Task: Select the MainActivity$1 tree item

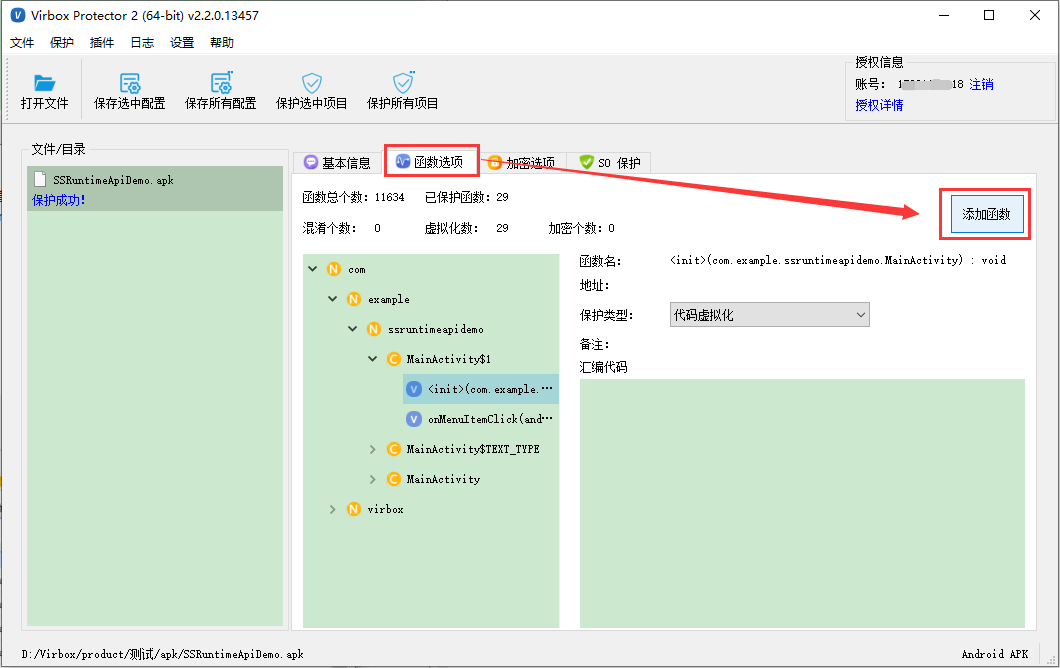Action: click(448, 359)
